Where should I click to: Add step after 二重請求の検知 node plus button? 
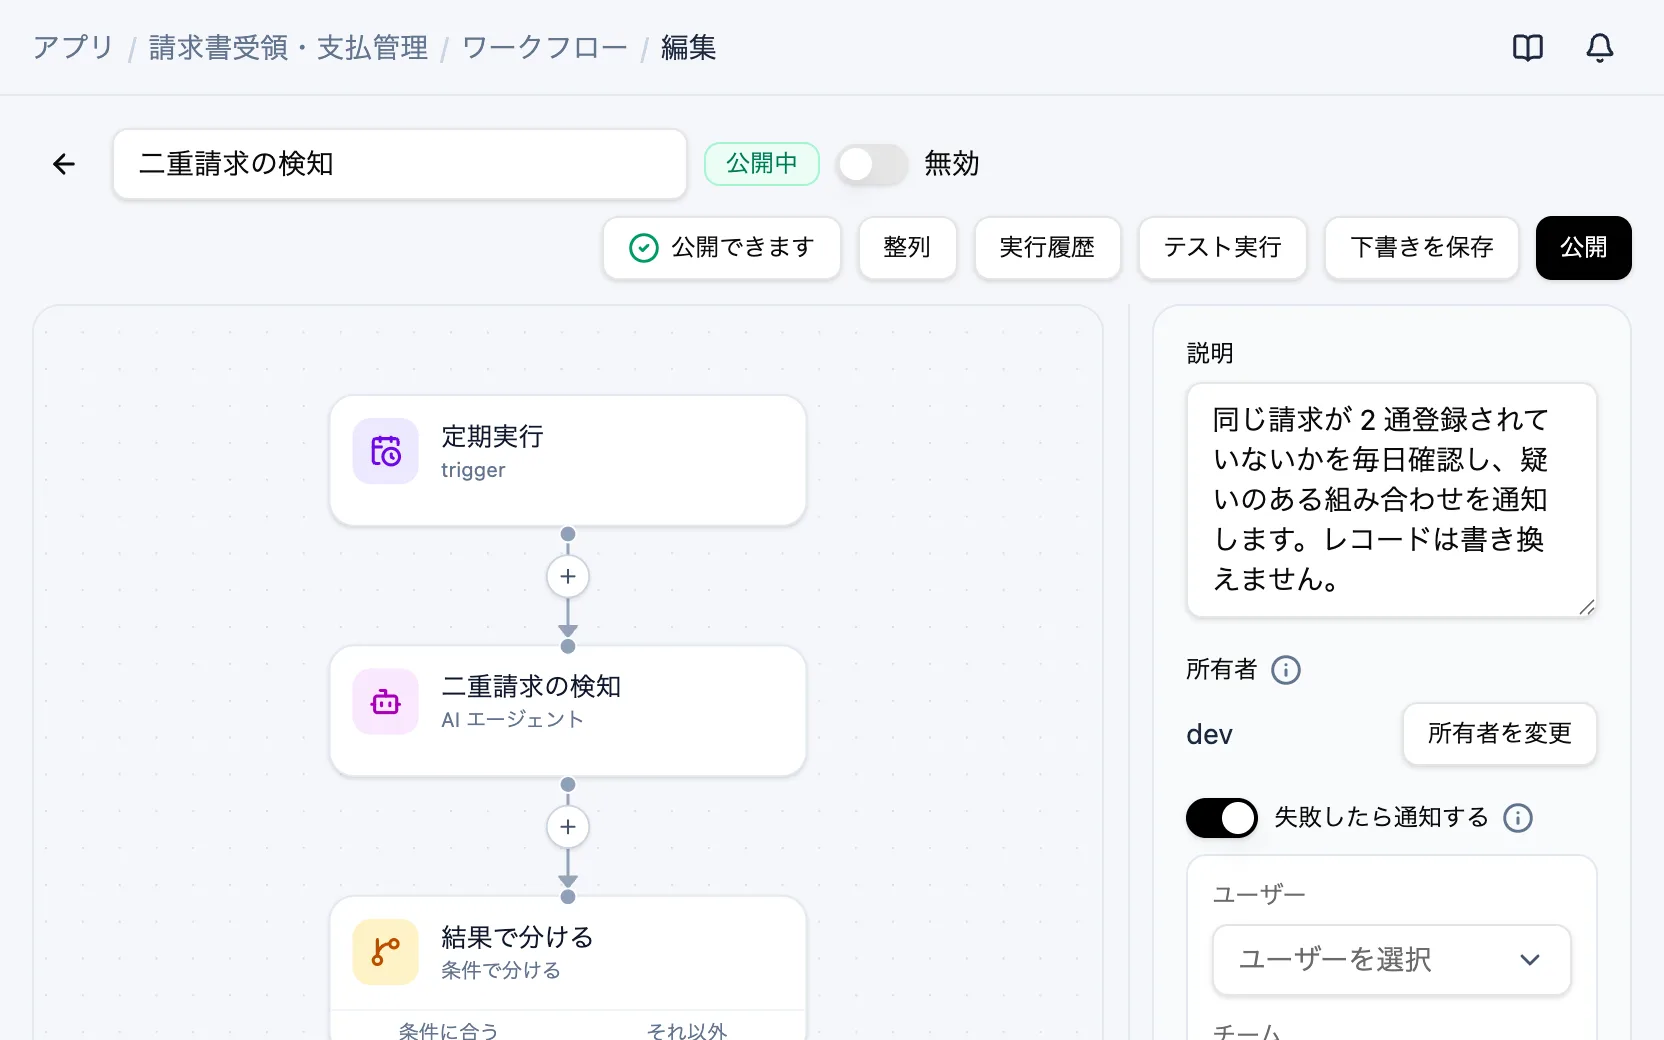tap(568, 827)
